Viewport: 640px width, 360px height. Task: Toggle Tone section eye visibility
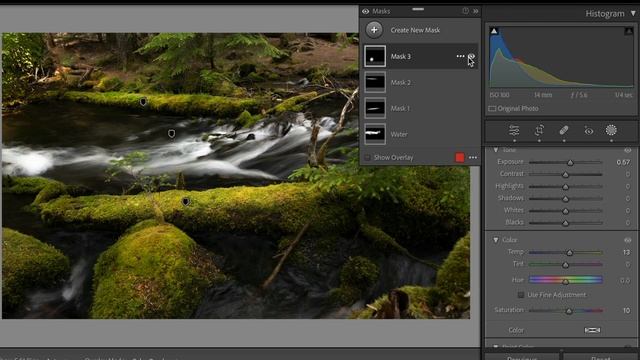point(627,150)
